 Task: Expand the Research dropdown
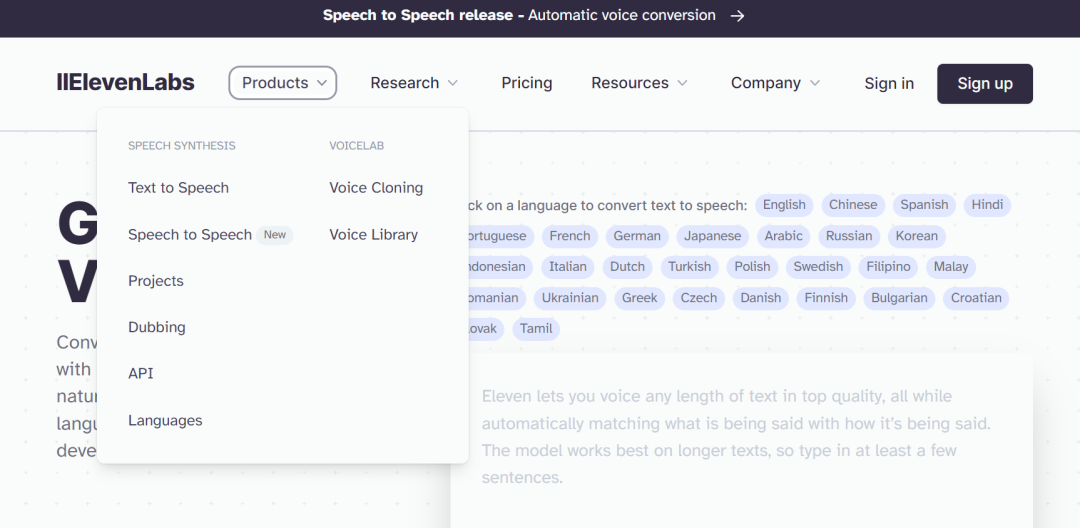click(x=414, y=83)
